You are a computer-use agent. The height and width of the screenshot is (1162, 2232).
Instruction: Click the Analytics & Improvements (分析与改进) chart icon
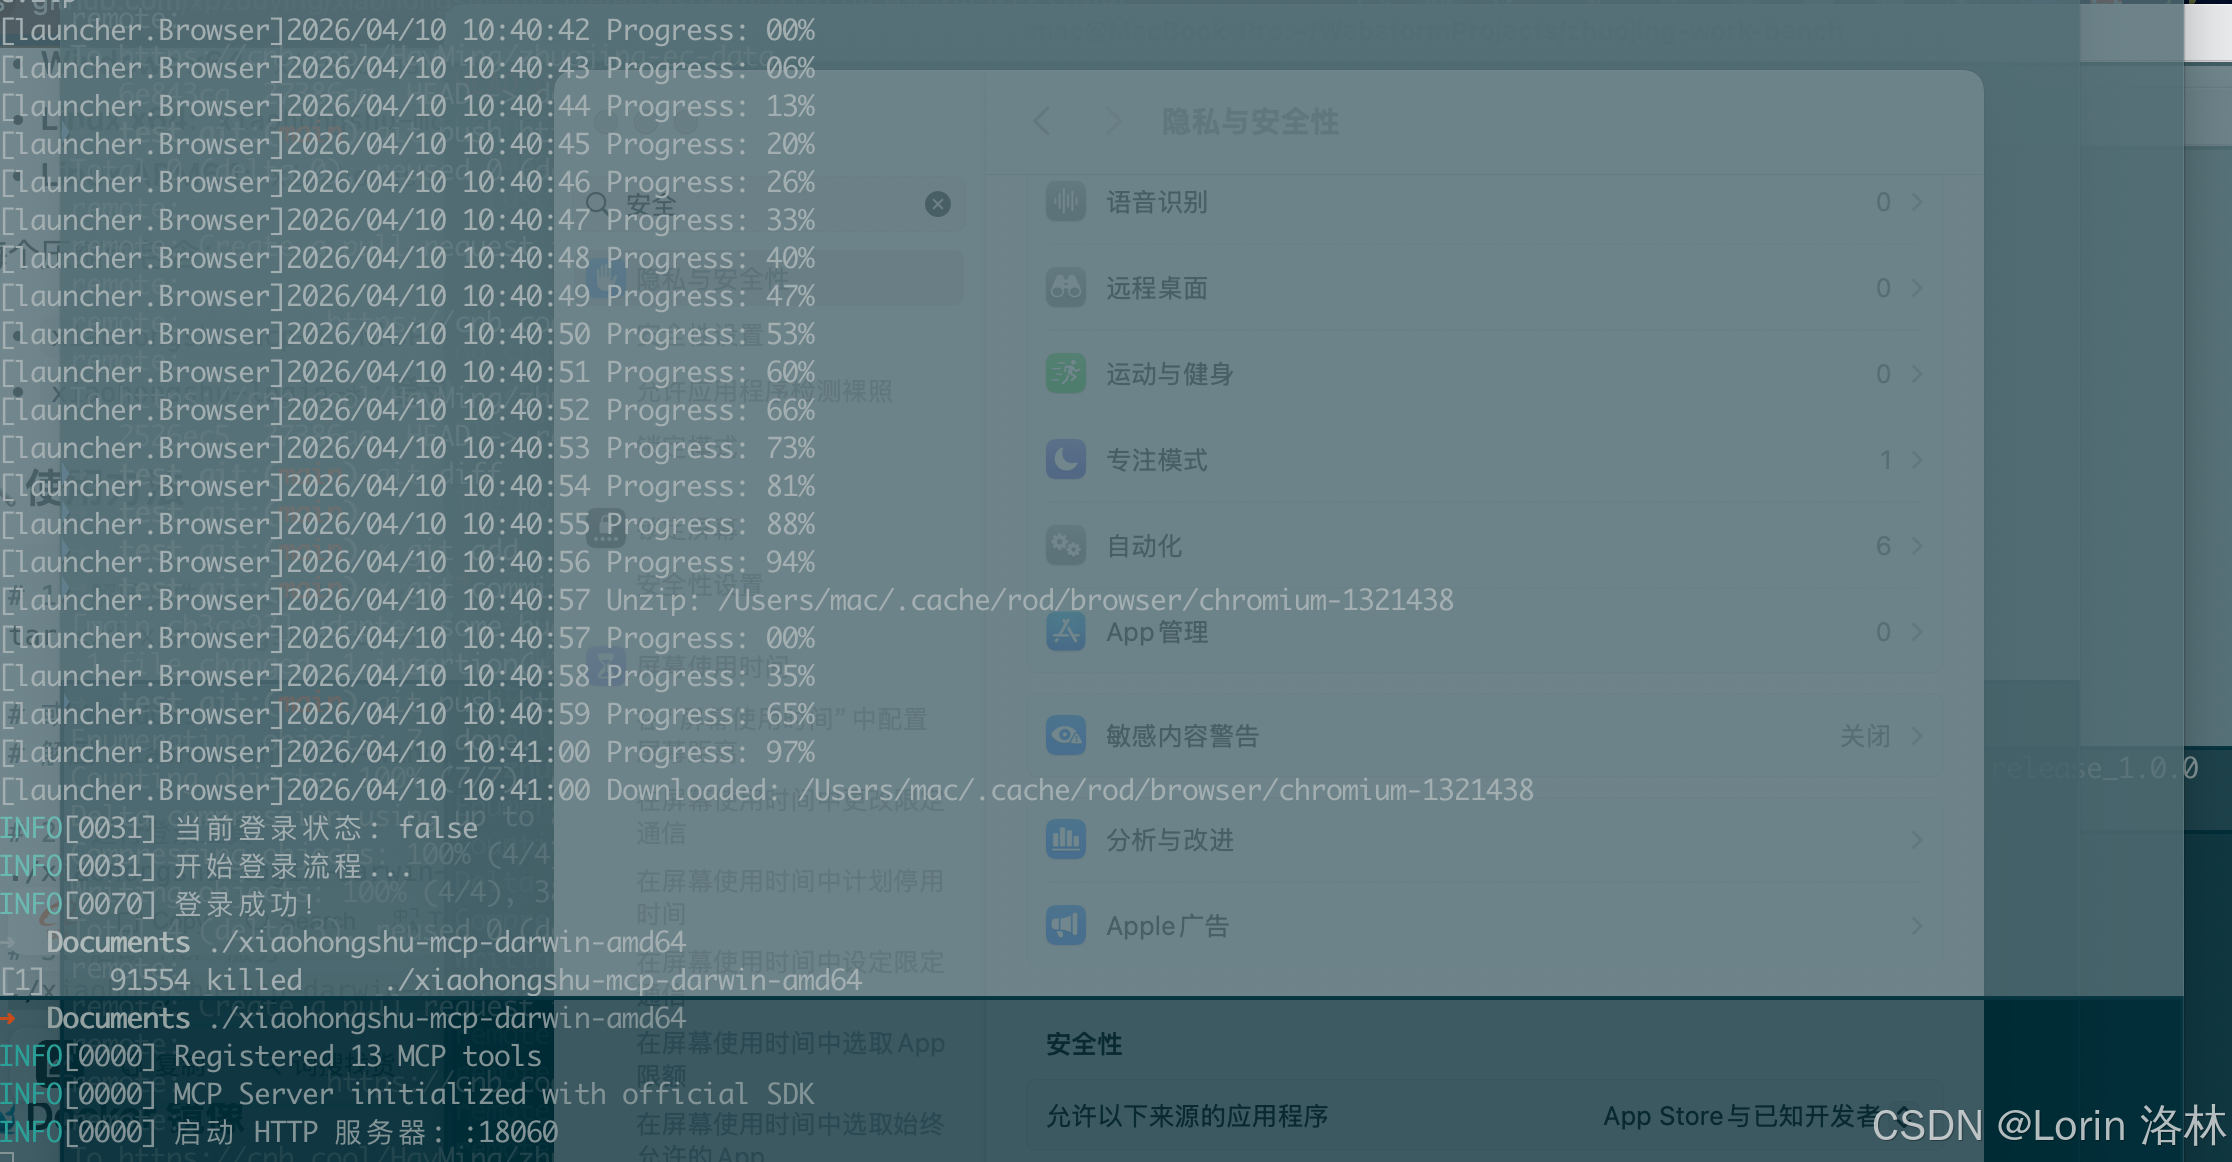[x=1066, y=840]
